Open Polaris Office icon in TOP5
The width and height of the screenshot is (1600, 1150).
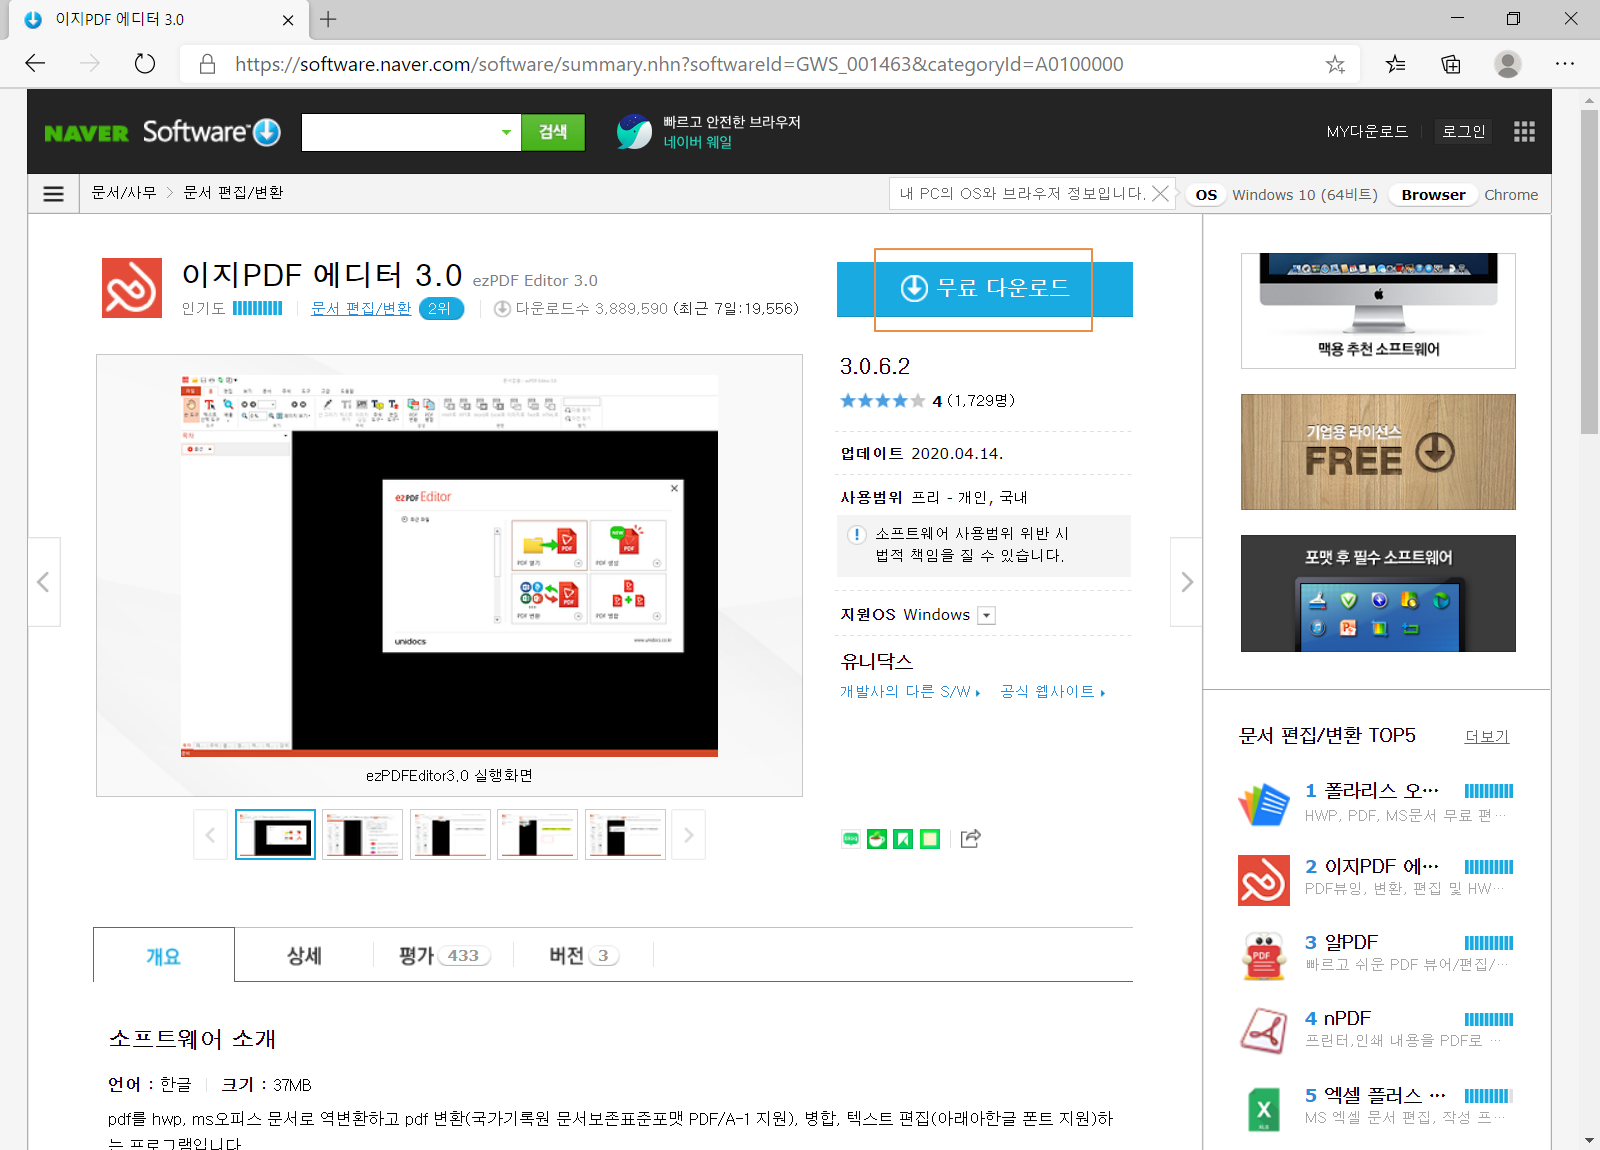click(x=1264, y=803)
